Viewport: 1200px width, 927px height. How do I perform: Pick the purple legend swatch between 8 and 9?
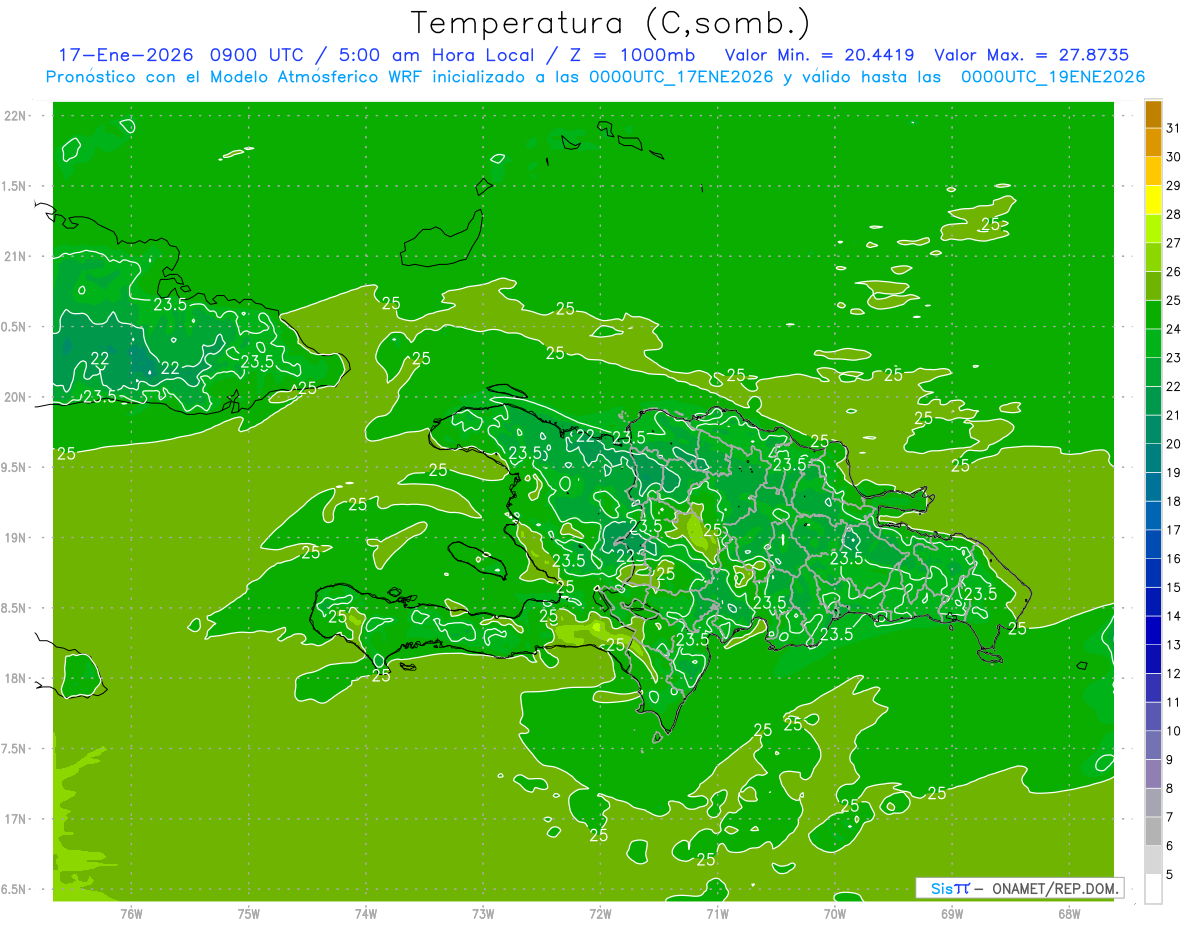point(1153,774)
